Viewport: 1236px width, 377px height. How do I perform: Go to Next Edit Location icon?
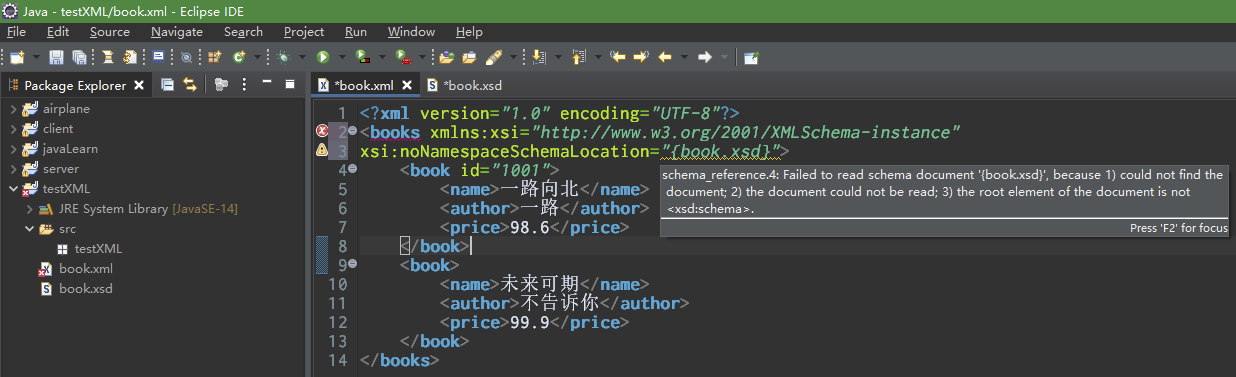click(641, 57)
